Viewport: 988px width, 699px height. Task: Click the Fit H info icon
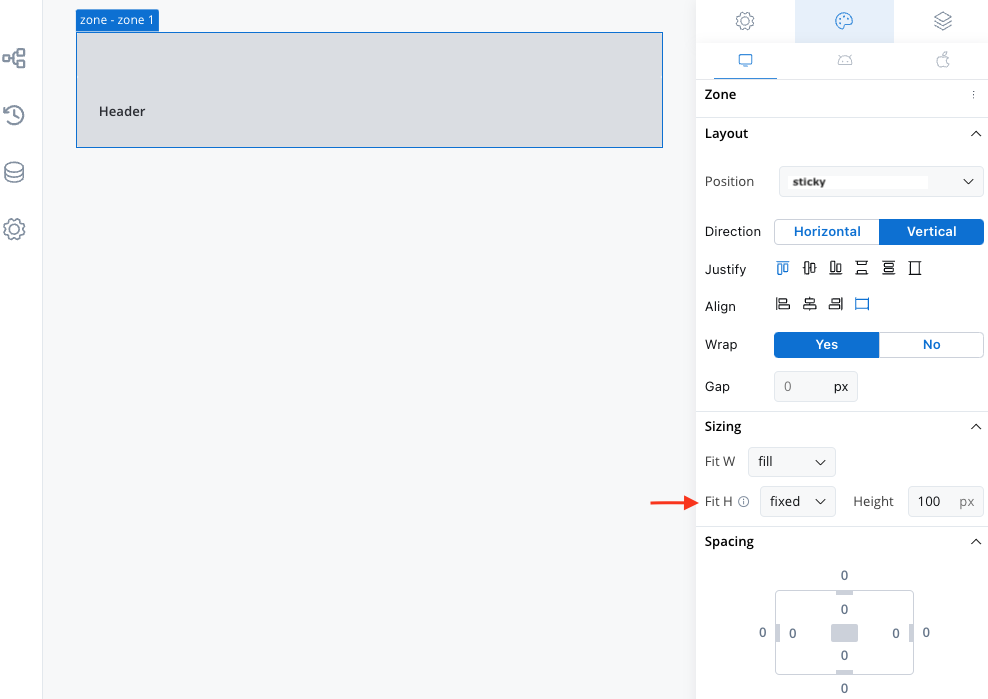744,502
